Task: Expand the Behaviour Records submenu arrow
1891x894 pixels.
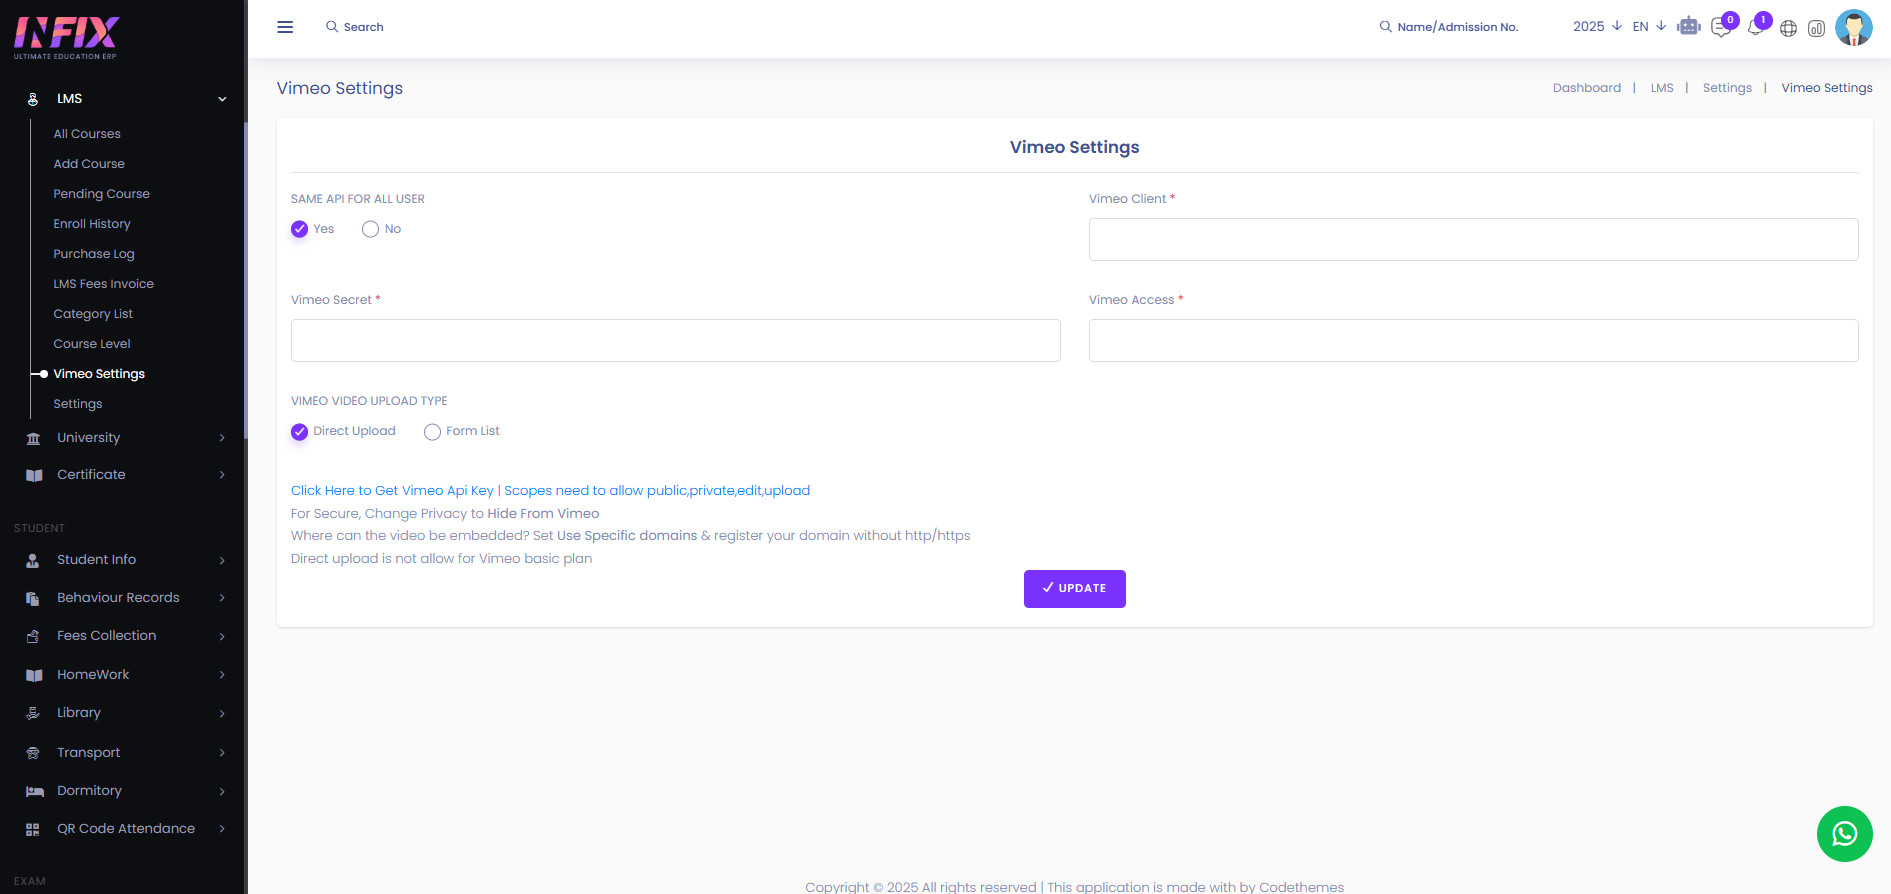Action: 222,598
